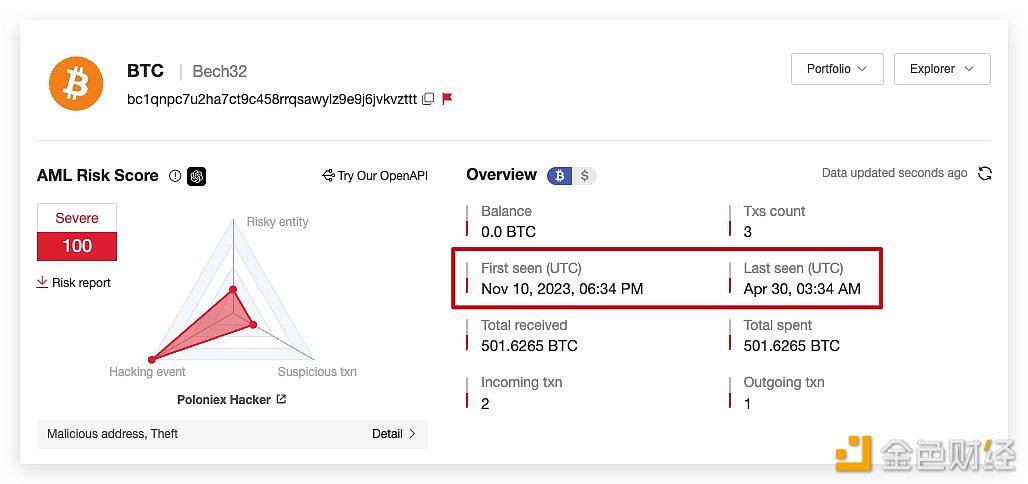The width and height of the screenshot is (1028, 484).
Task: Open the Portfolio dropdown
Action: 837,69
